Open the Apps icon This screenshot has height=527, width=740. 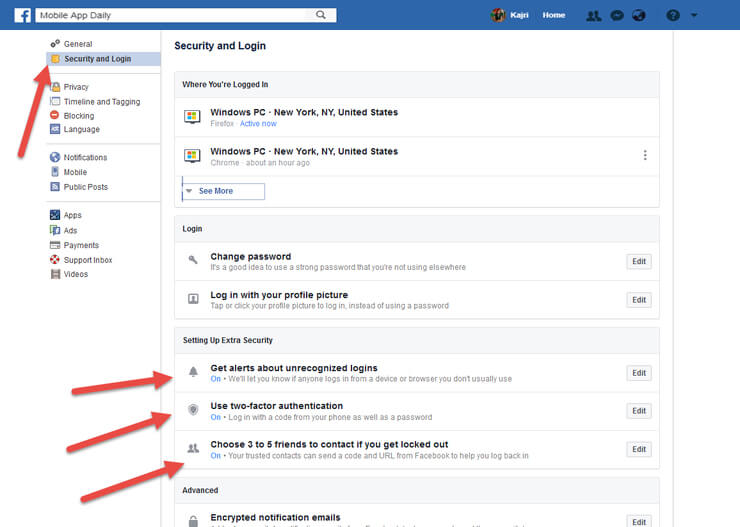point(55,215)
